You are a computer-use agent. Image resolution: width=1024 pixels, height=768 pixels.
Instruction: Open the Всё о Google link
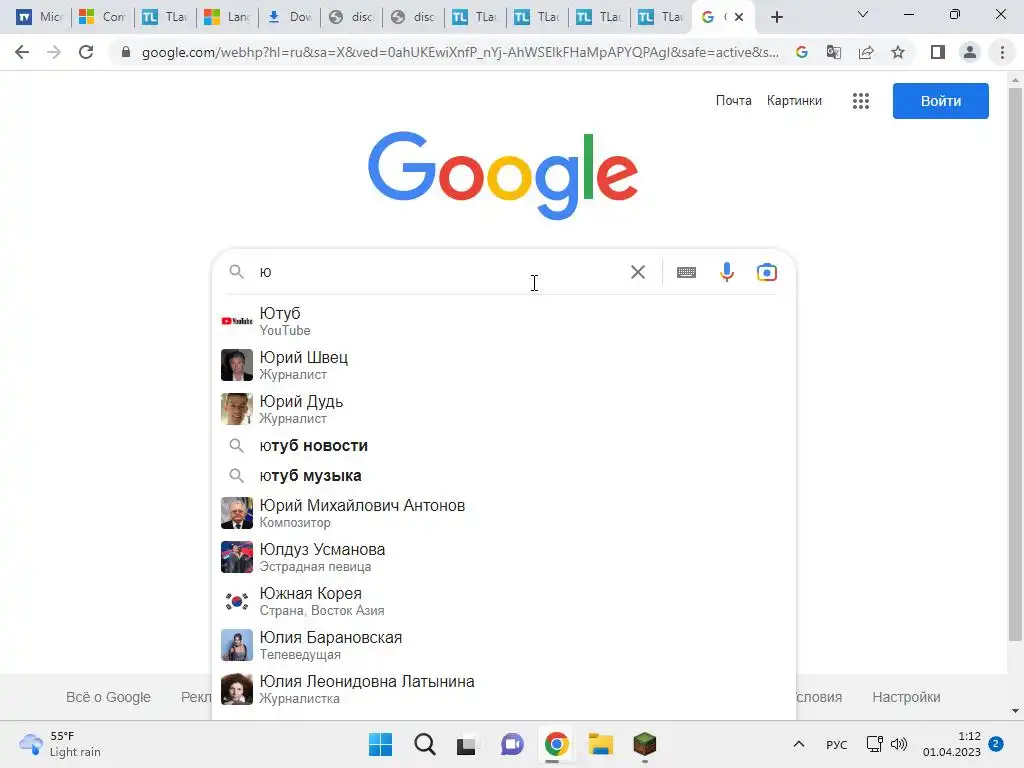point(108,697)
